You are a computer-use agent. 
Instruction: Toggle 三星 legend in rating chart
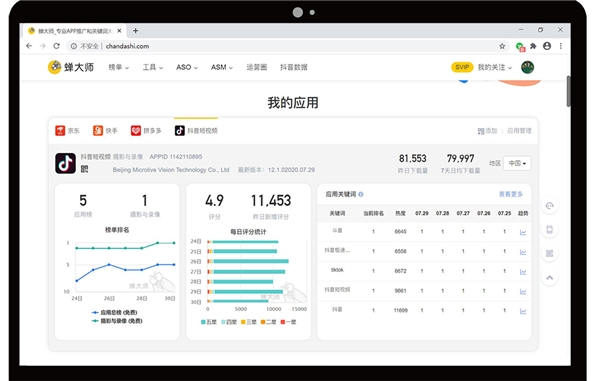pyautogui.click(x=249, y=322)
